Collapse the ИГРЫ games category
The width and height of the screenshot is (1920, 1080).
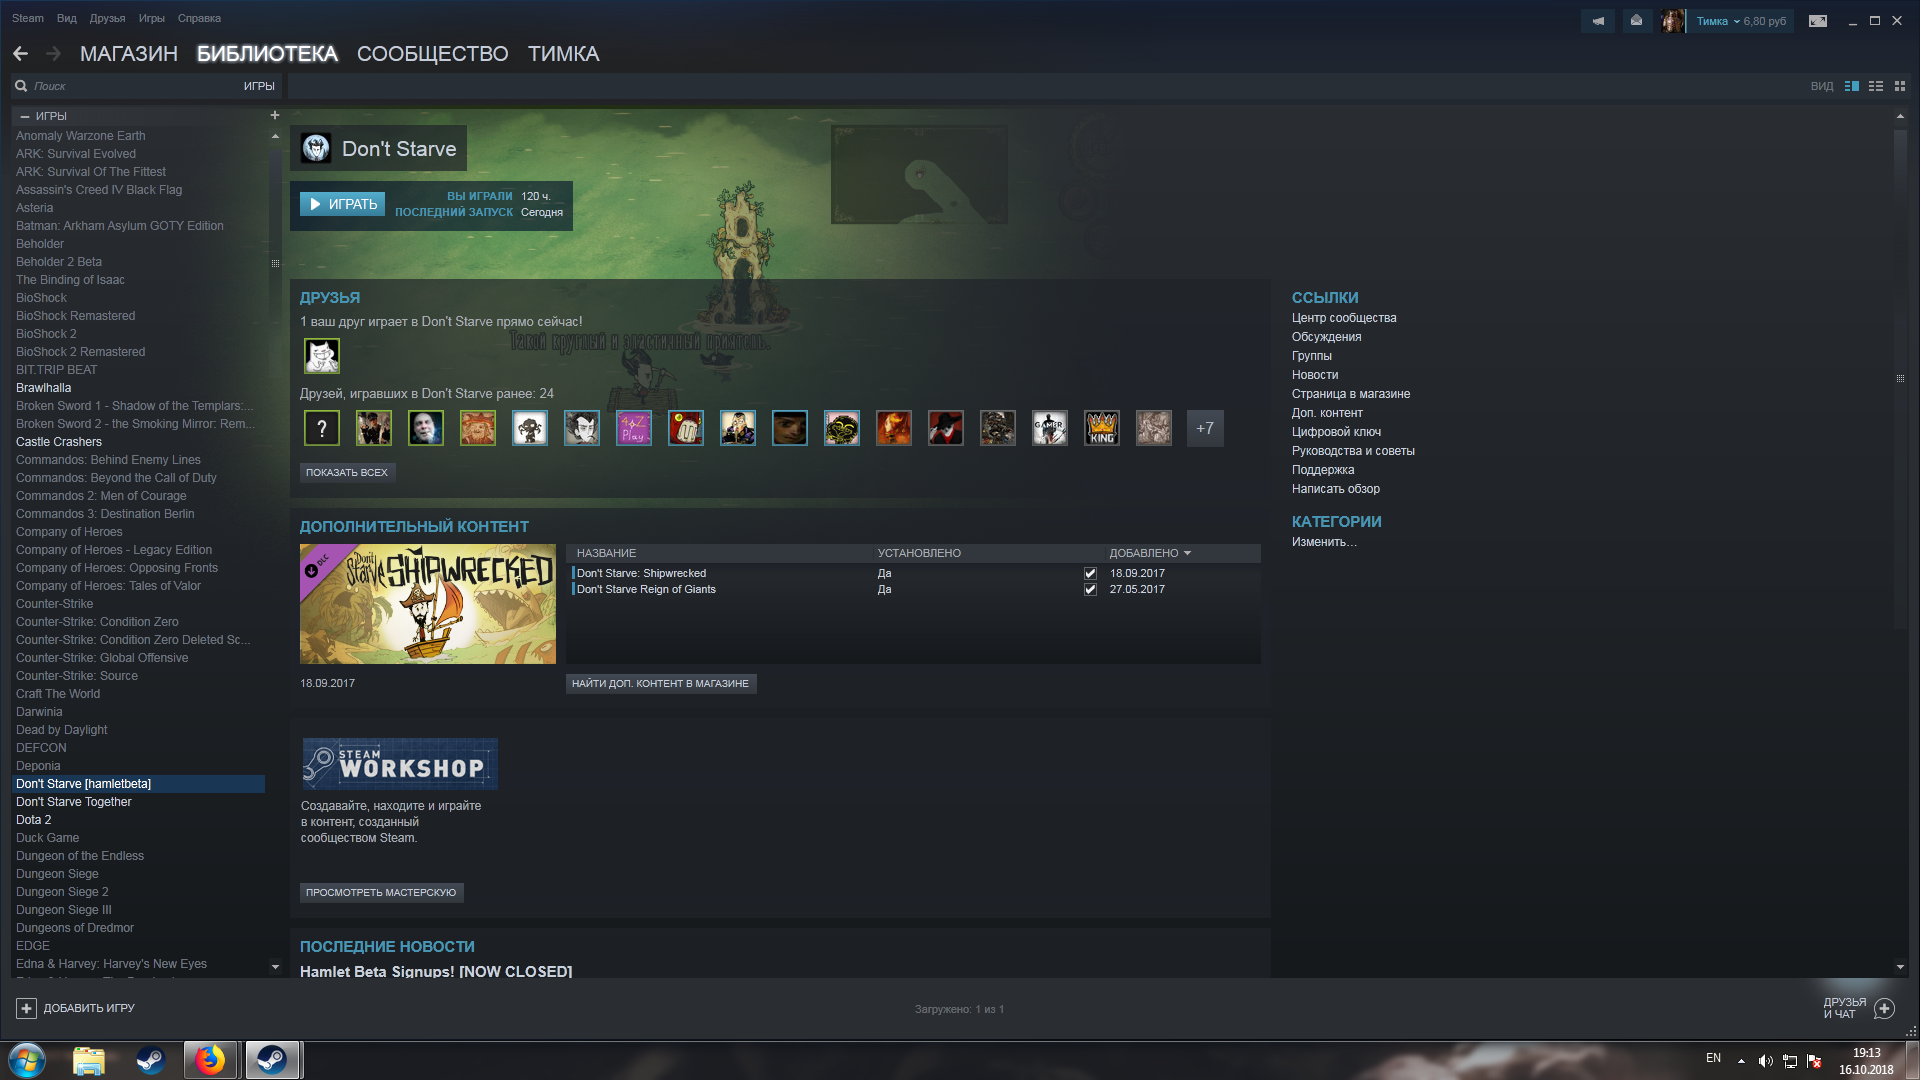coord(24,116)
